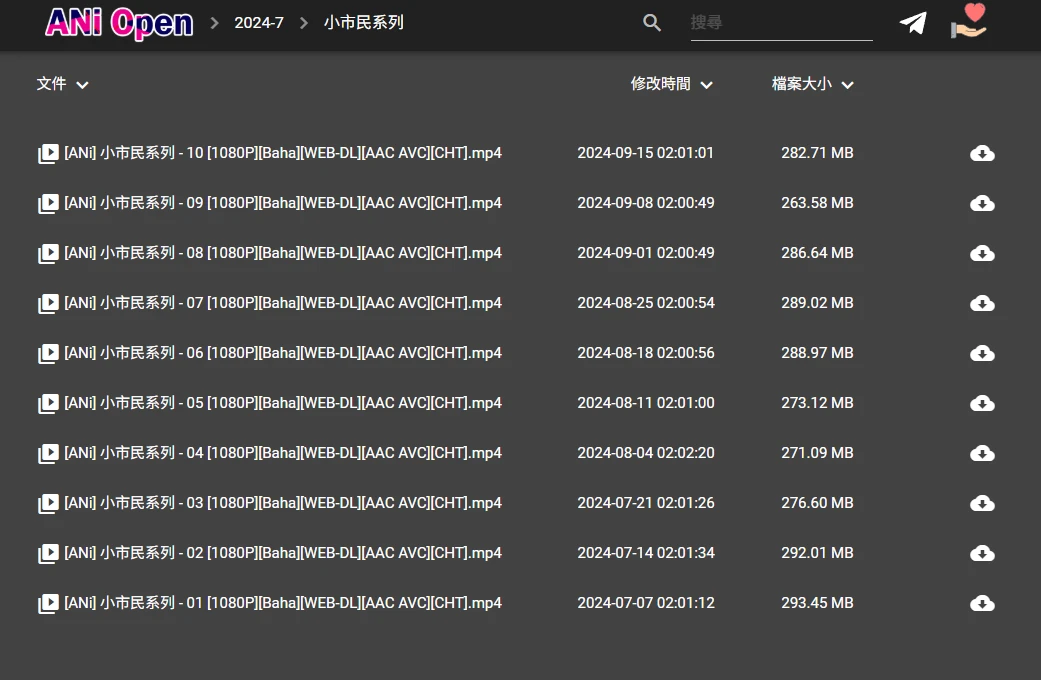
Task: Open 小市民系列 episode 05 file
Action: coord(283,403)
